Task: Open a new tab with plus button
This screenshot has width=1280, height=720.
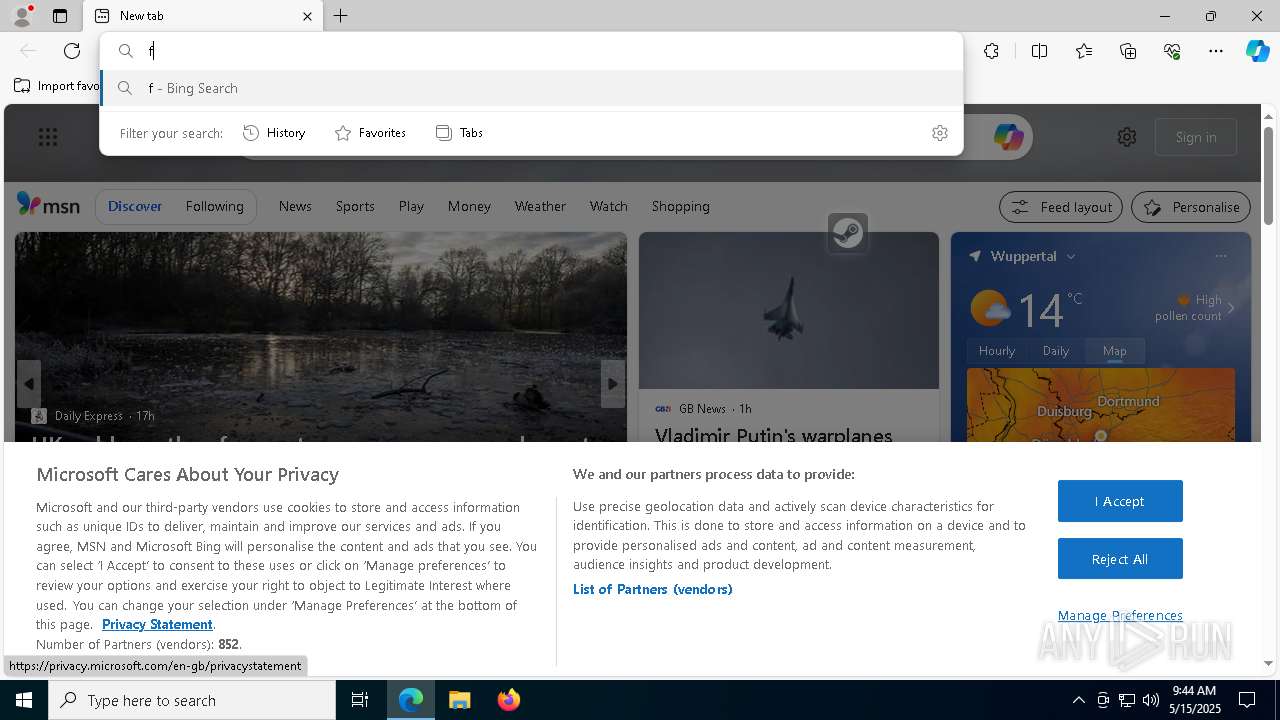Action: [341, 16]
